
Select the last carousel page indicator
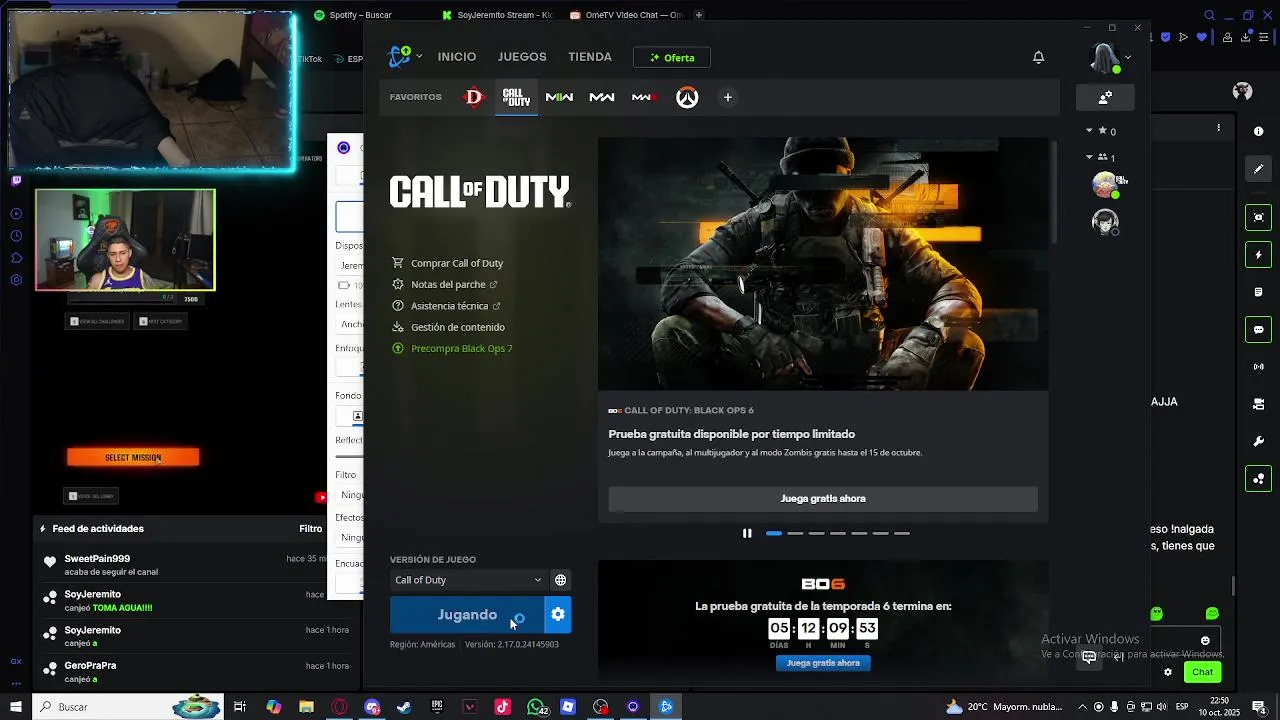902,533
